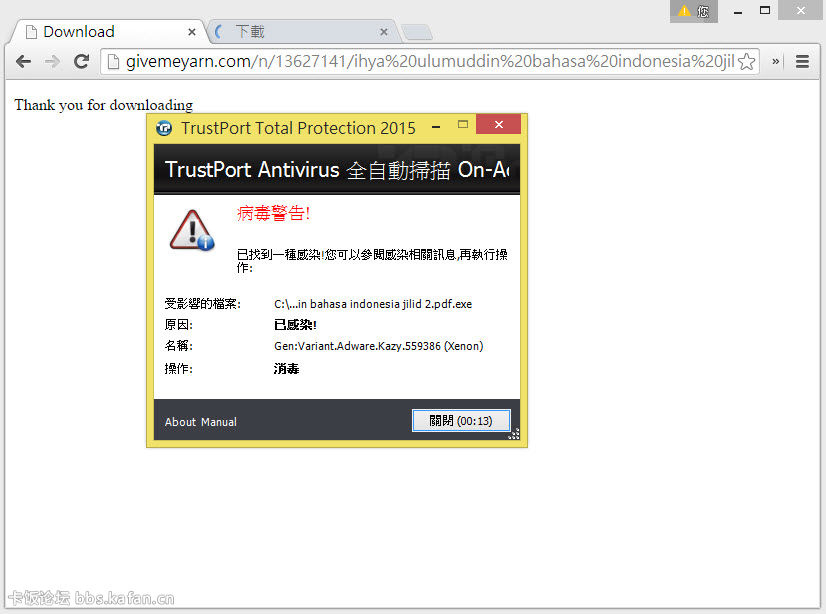Image resolution: width=826 pixels, height=614 pixels.
Task: Click the givemeyarn.com address bar
Action: coord(430,62)
